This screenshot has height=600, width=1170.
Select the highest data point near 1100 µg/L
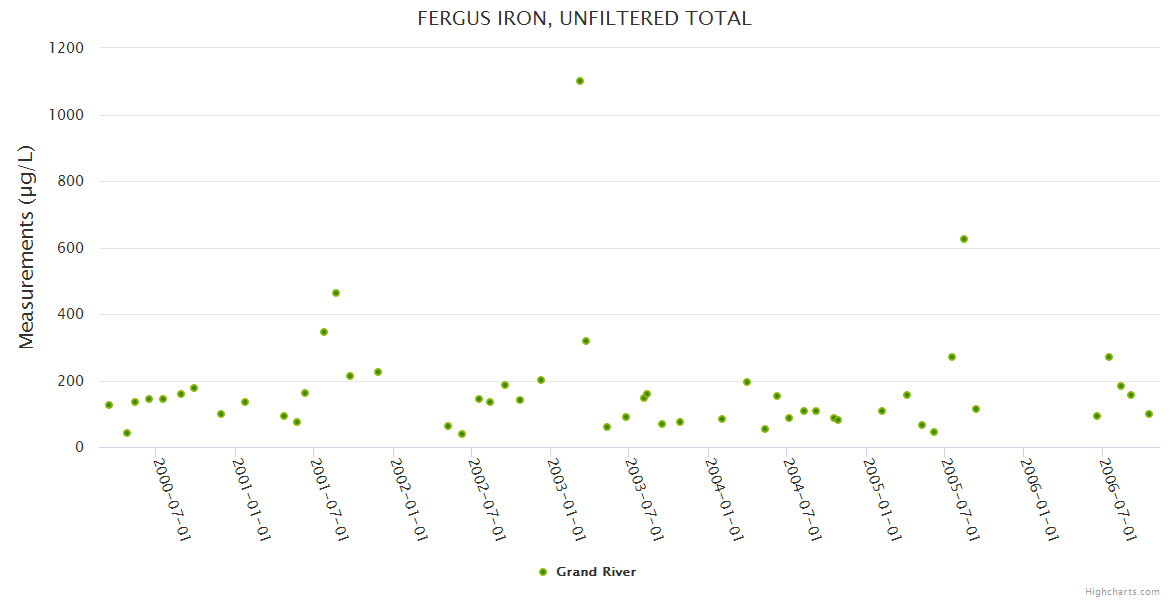580,81
